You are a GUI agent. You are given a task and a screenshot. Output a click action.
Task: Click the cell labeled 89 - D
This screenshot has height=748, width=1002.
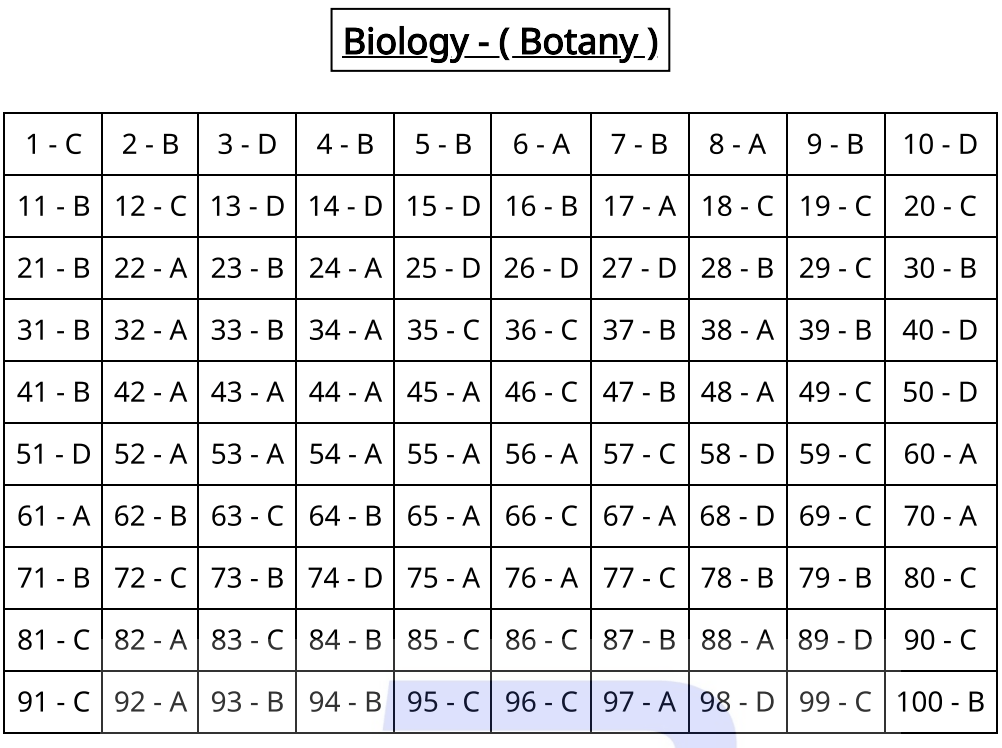pyautogui.click(x=835, y=641)
